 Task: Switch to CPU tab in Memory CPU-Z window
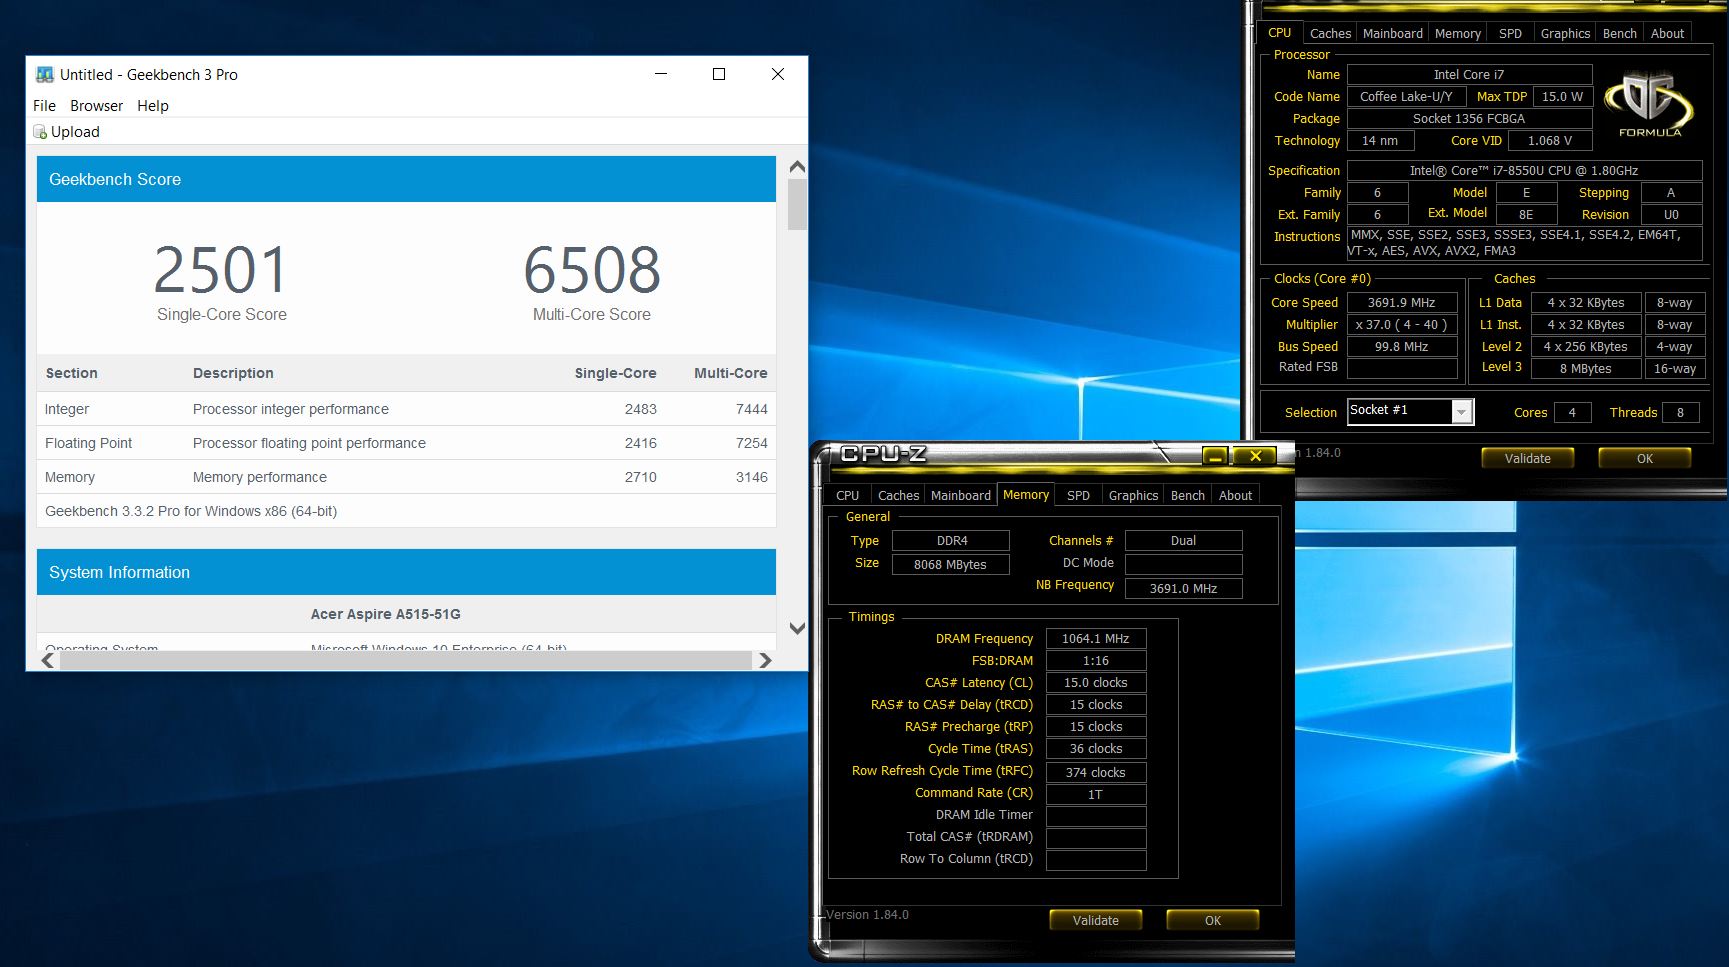pyautogui.click(x=847, y=496)
